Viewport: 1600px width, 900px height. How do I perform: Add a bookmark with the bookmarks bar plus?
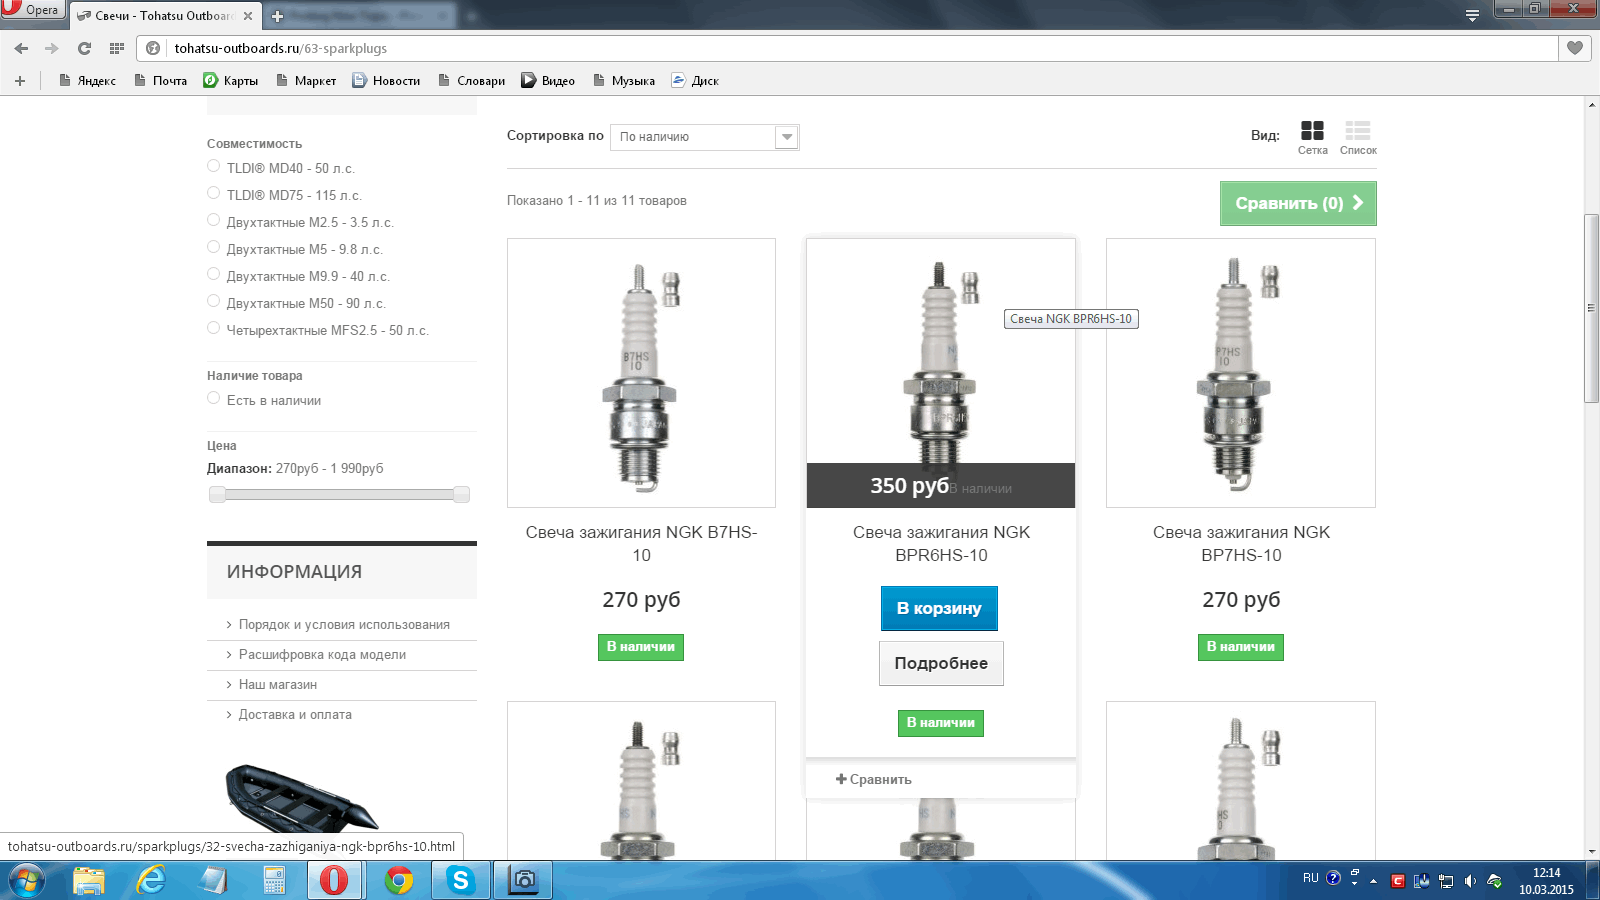pos(20,81)
